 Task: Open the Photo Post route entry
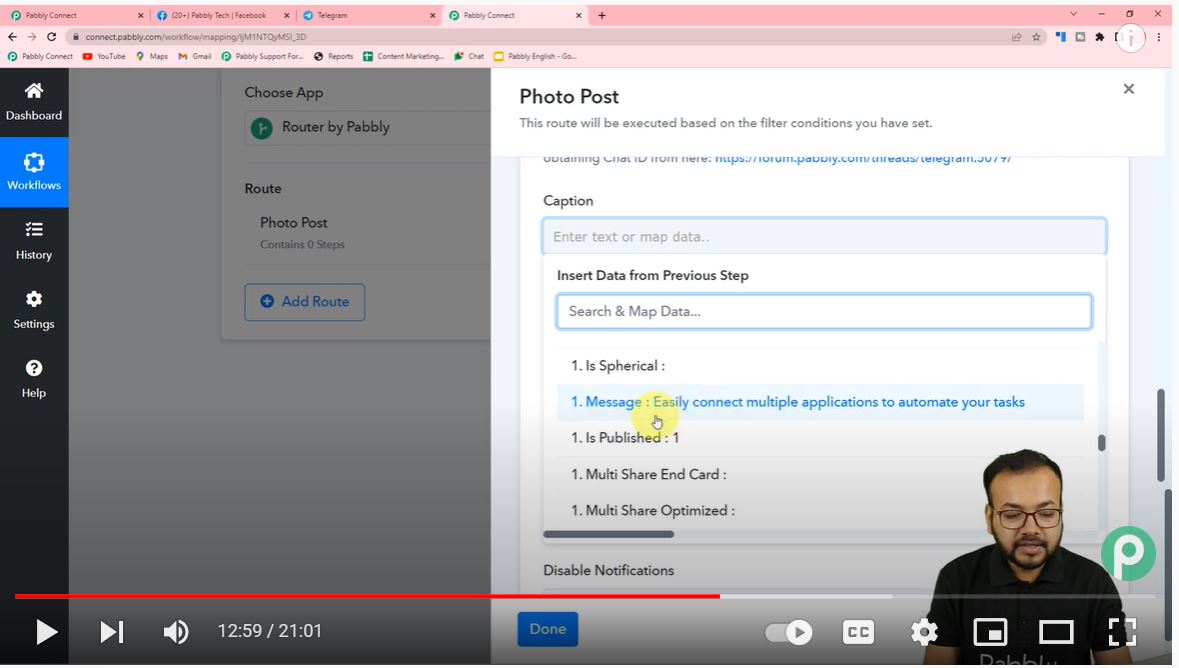[293, 223]
